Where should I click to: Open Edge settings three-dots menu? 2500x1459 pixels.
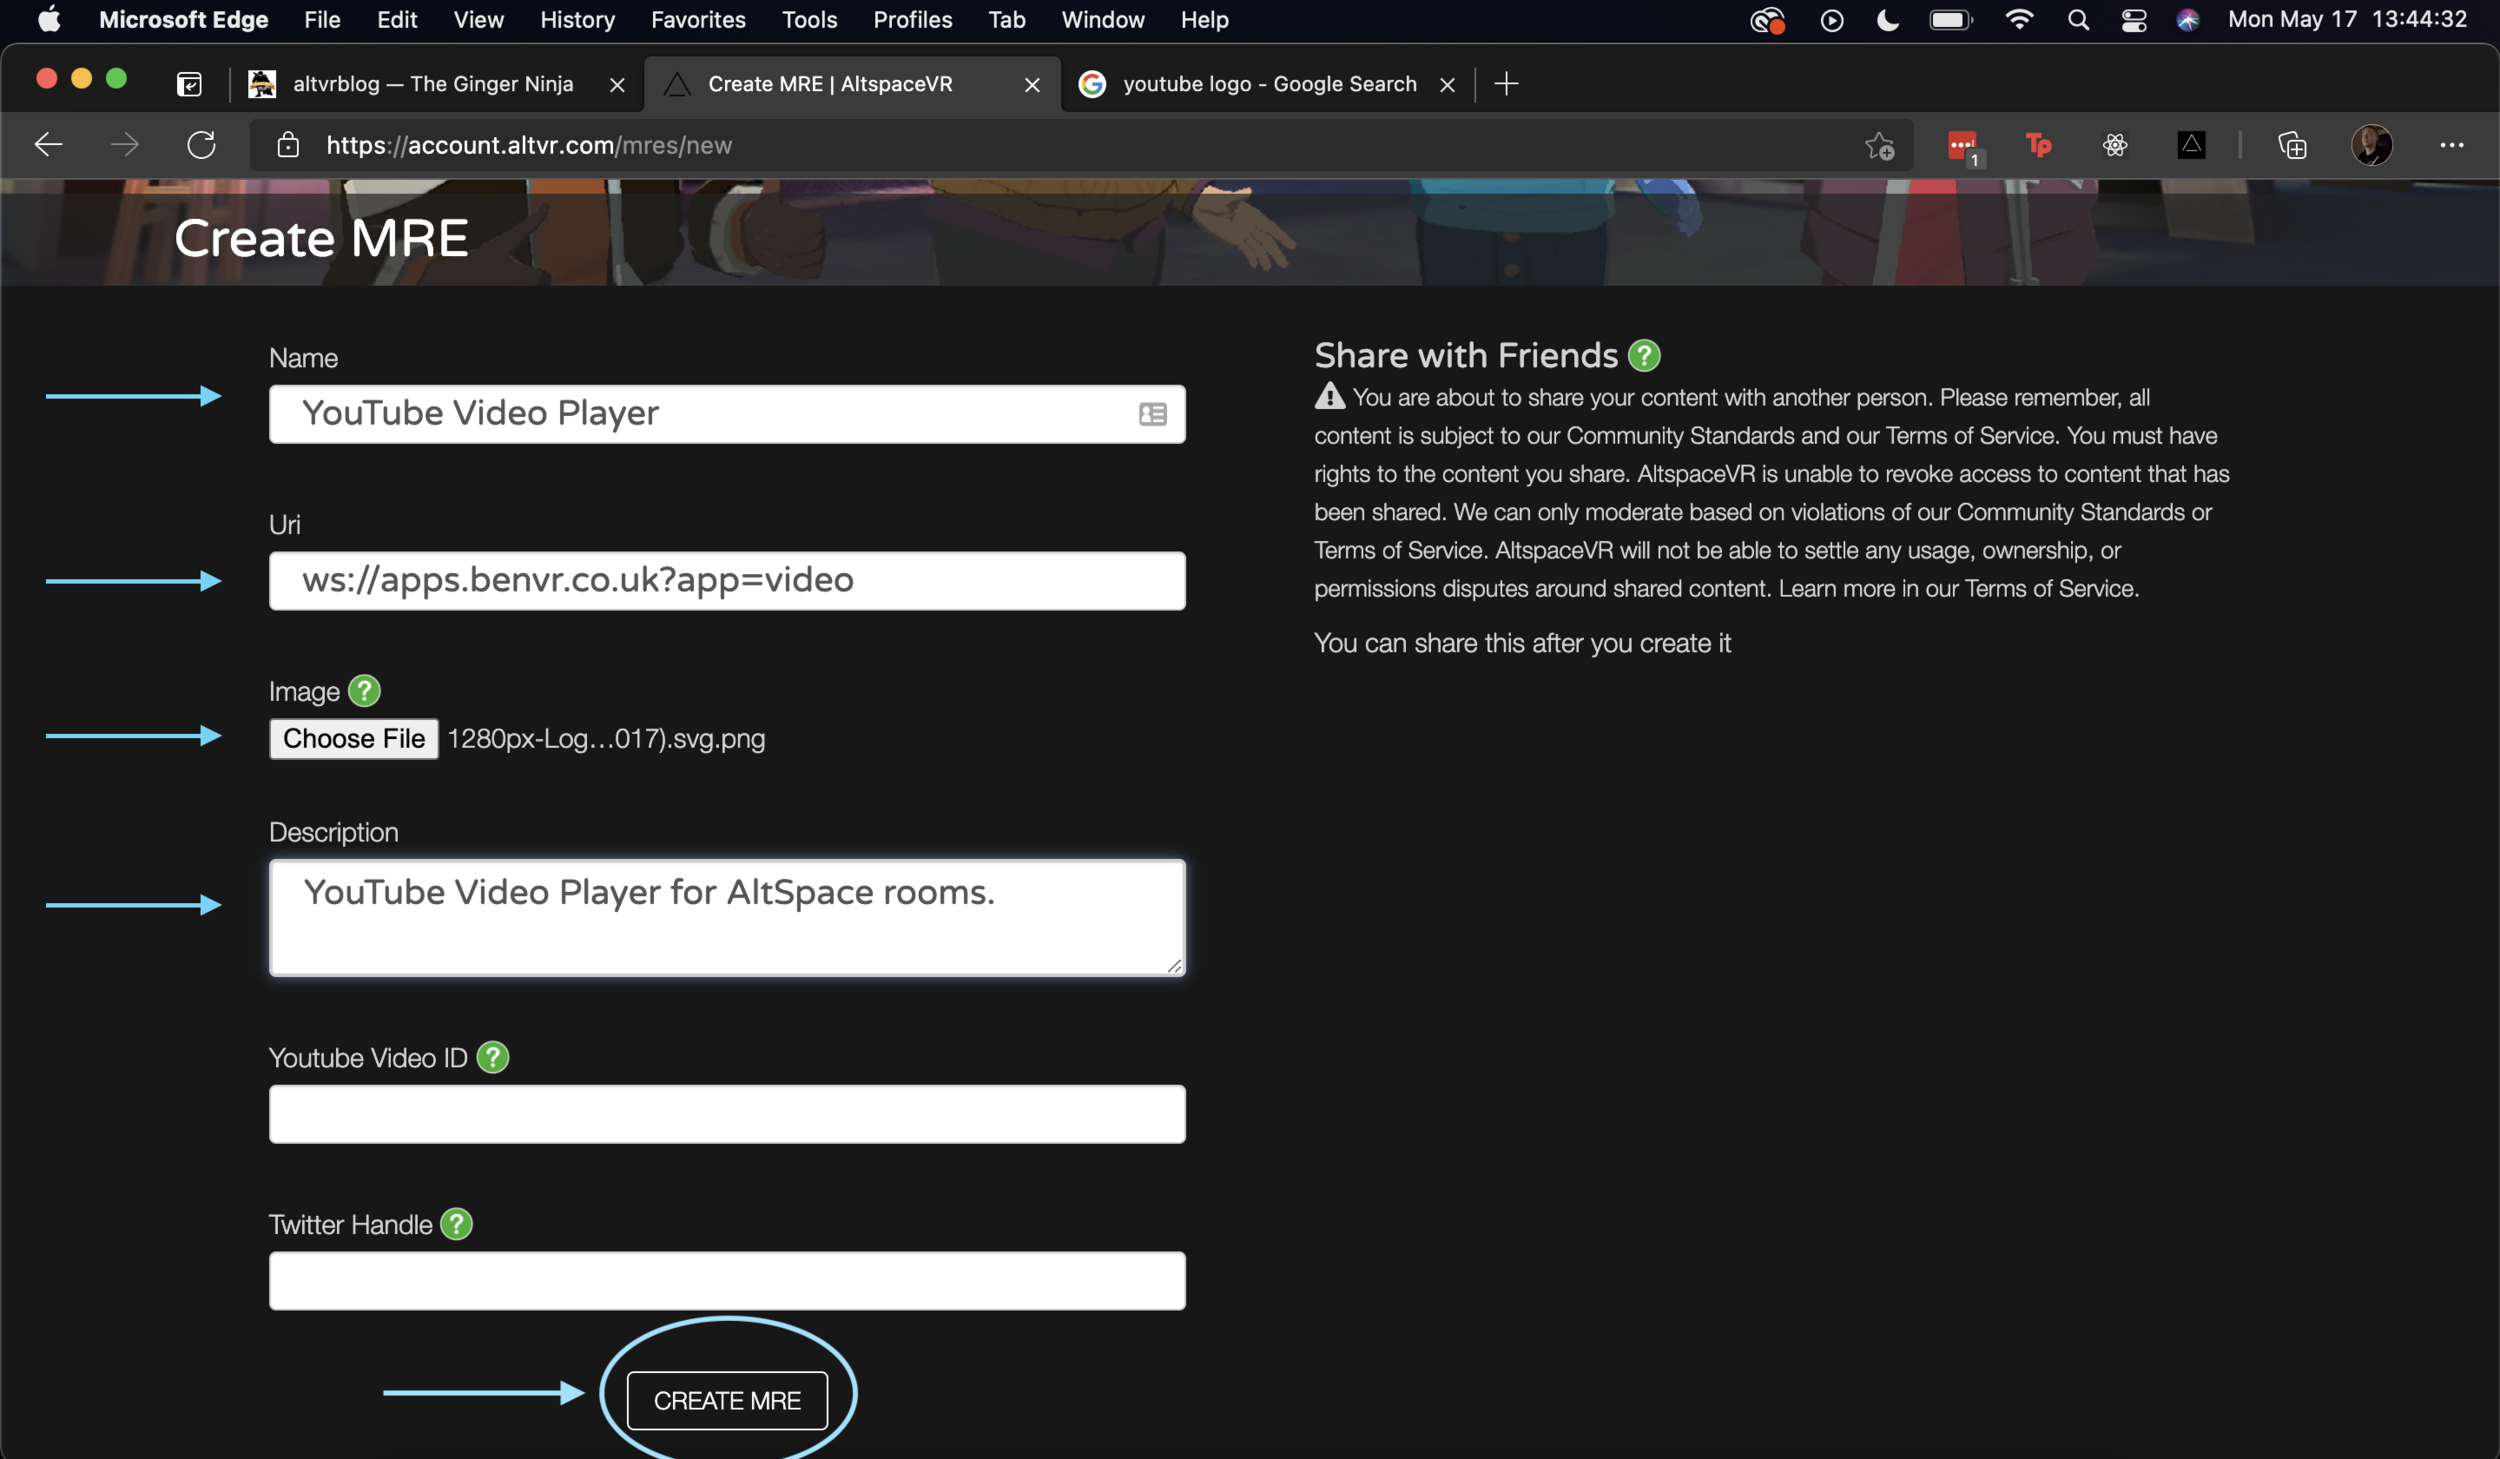2451,145
